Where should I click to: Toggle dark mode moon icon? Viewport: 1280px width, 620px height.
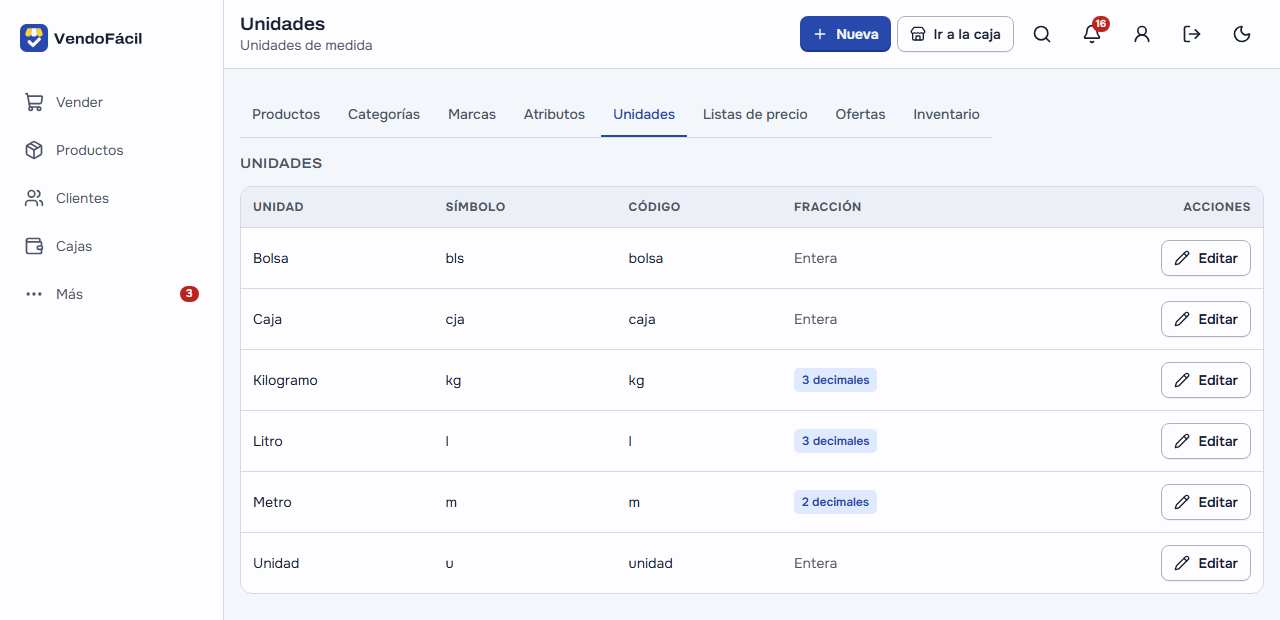click(1242, 34)
